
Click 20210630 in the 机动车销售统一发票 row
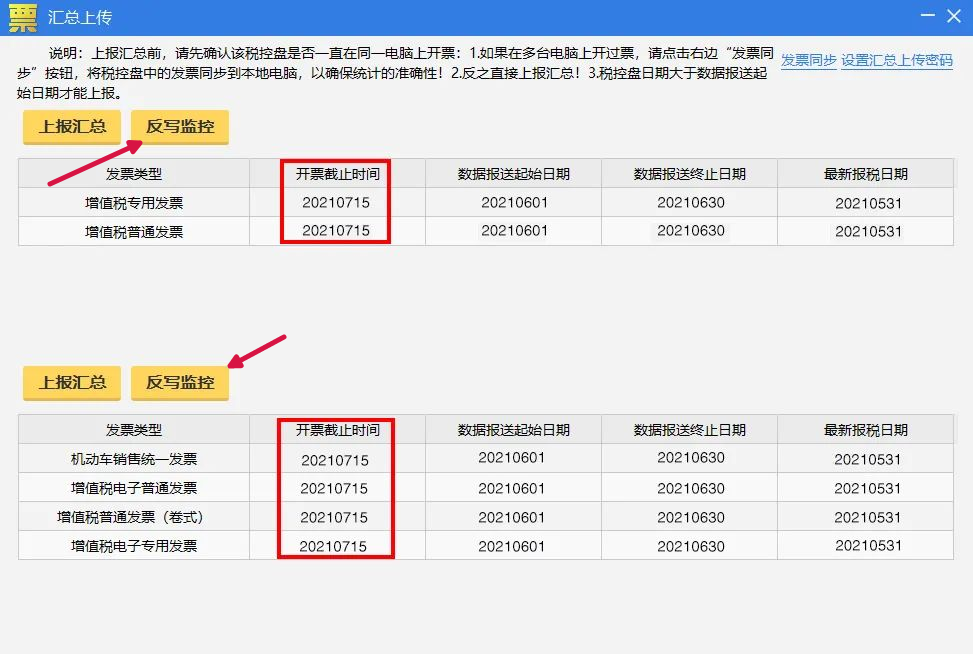(691, 457)
